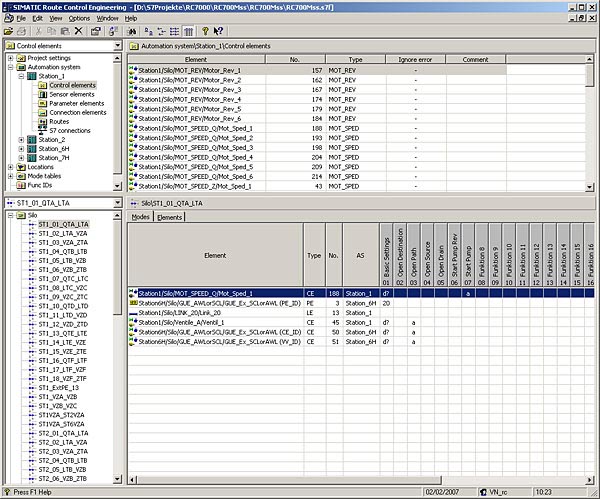This screenshot has height=499, width=600.
Task: Click the Properties toolbar icon
Action: coord(97,31)
